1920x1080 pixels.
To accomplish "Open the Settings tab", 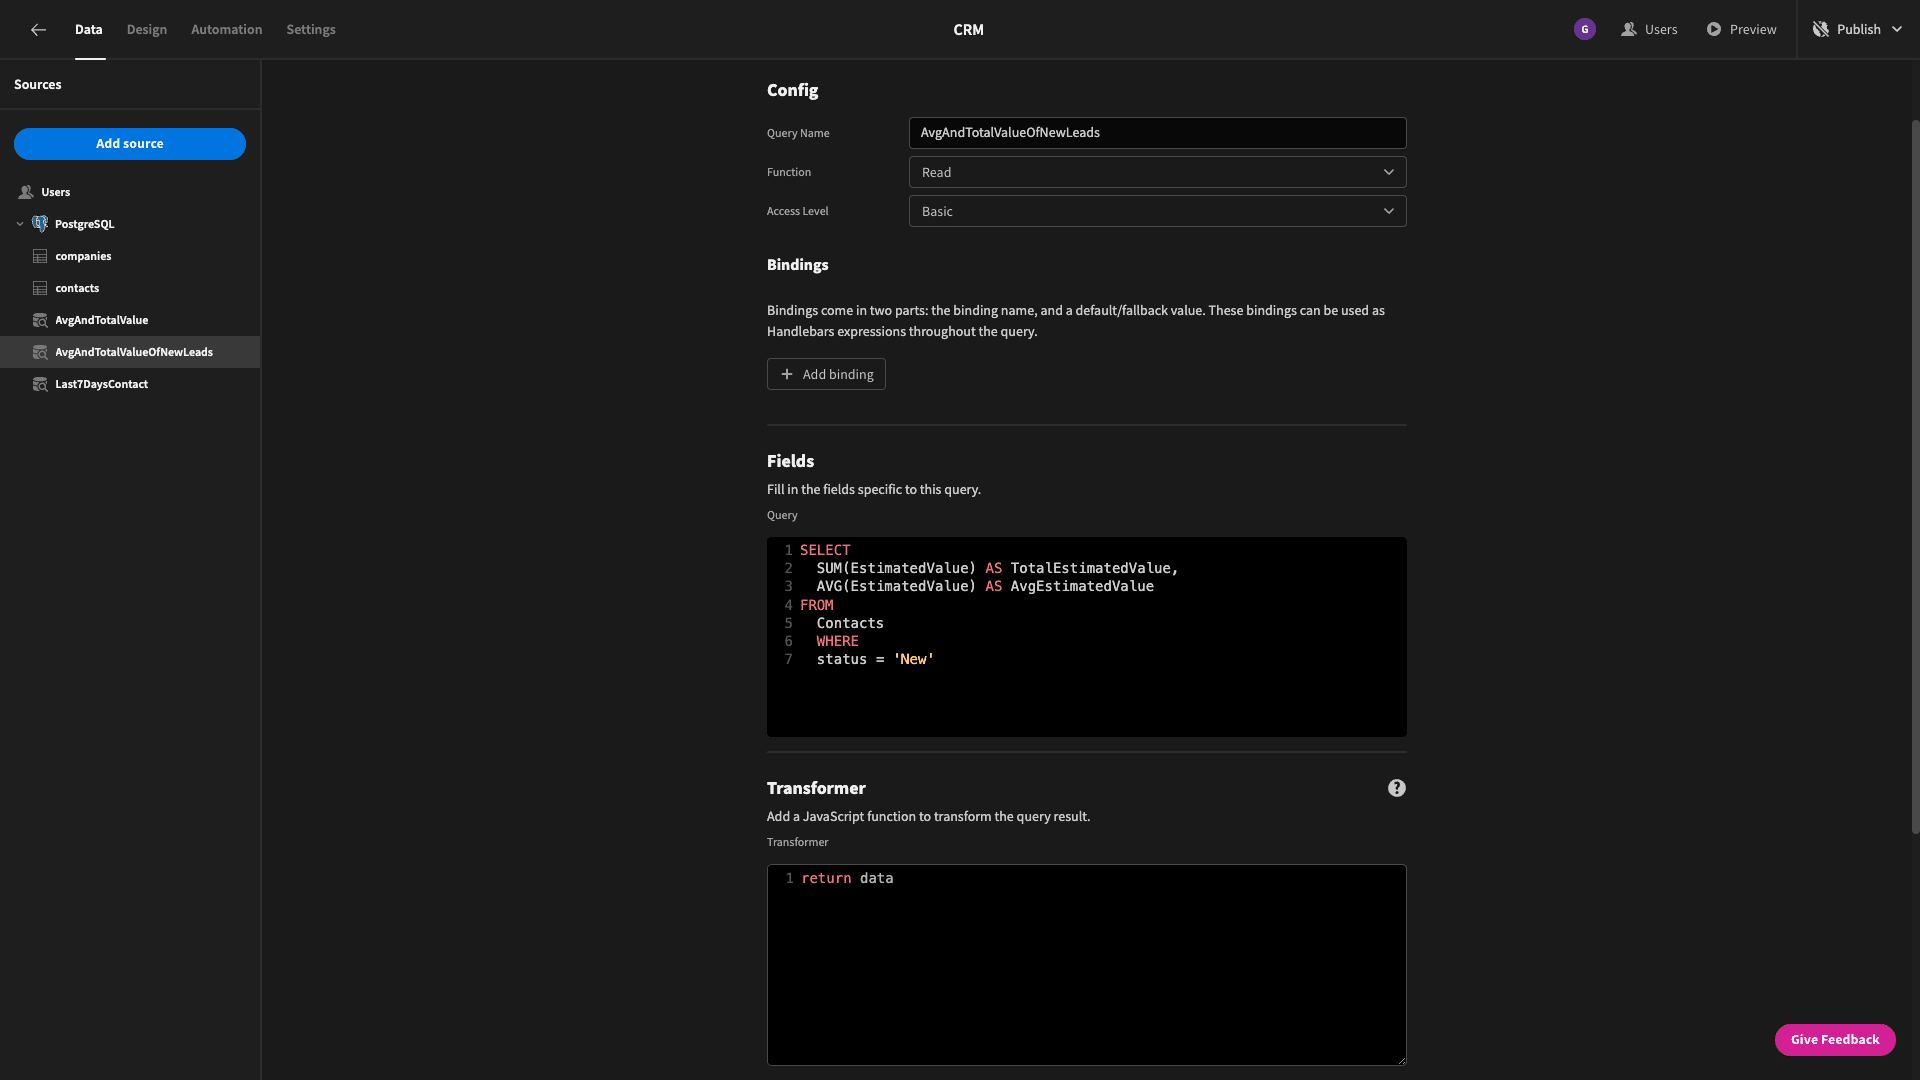I will coord(311,30).
